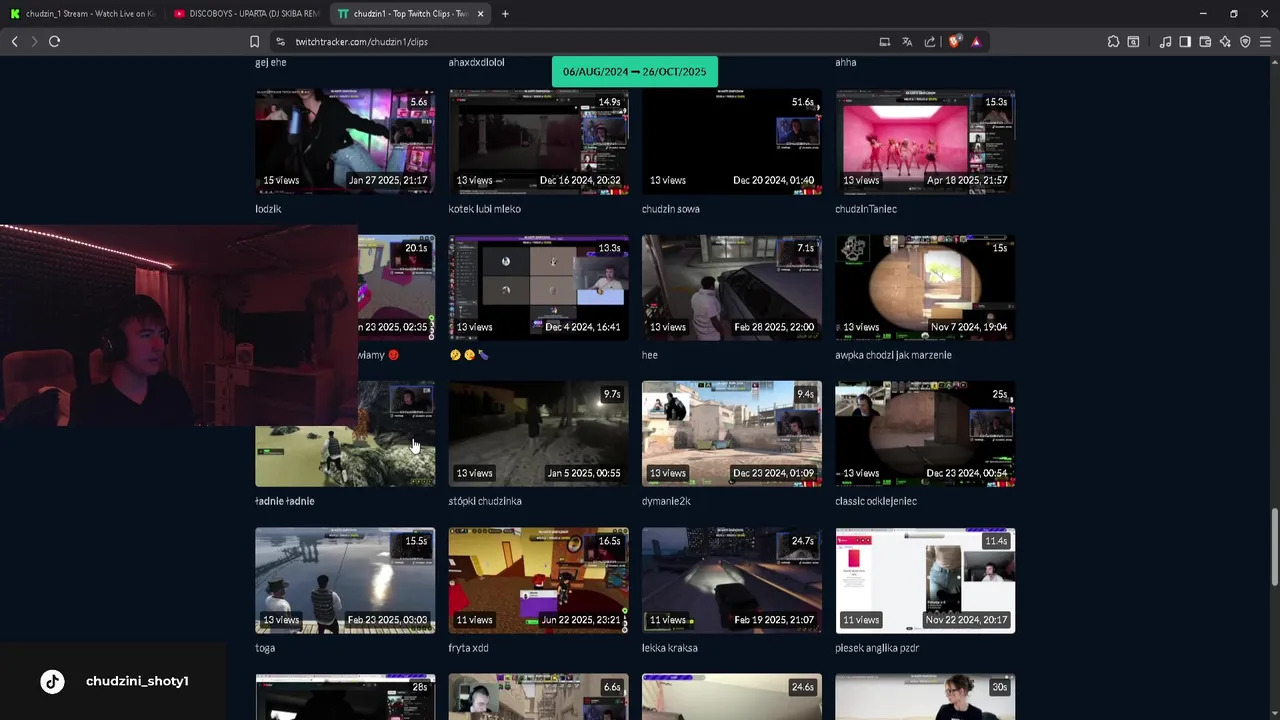
Task: Open the 'piesek anglika pzdr' clip thumbnail
Action: coord(925,581)
